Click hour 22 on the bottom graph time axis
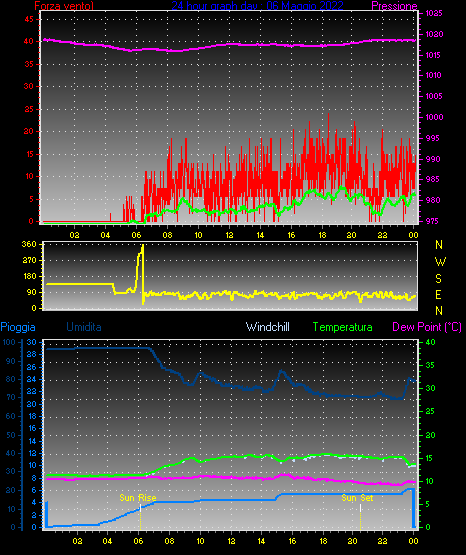466x555 pixels. 382,541
